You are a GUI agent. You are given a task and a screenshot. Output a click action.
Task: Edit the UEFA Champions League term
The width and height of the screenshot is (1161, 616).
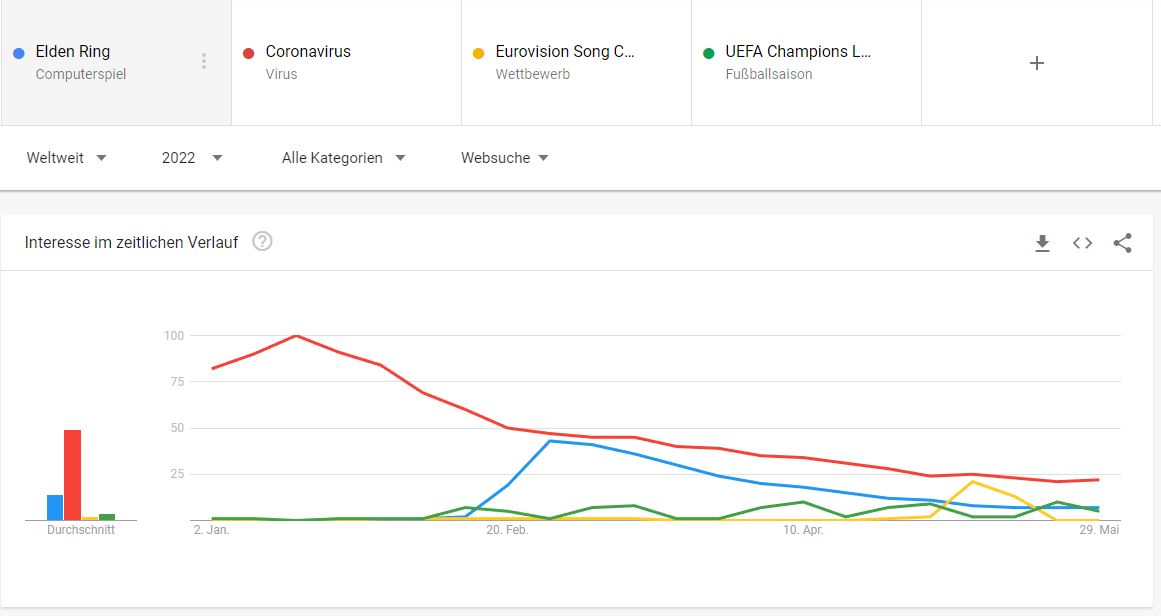point(807,62)
